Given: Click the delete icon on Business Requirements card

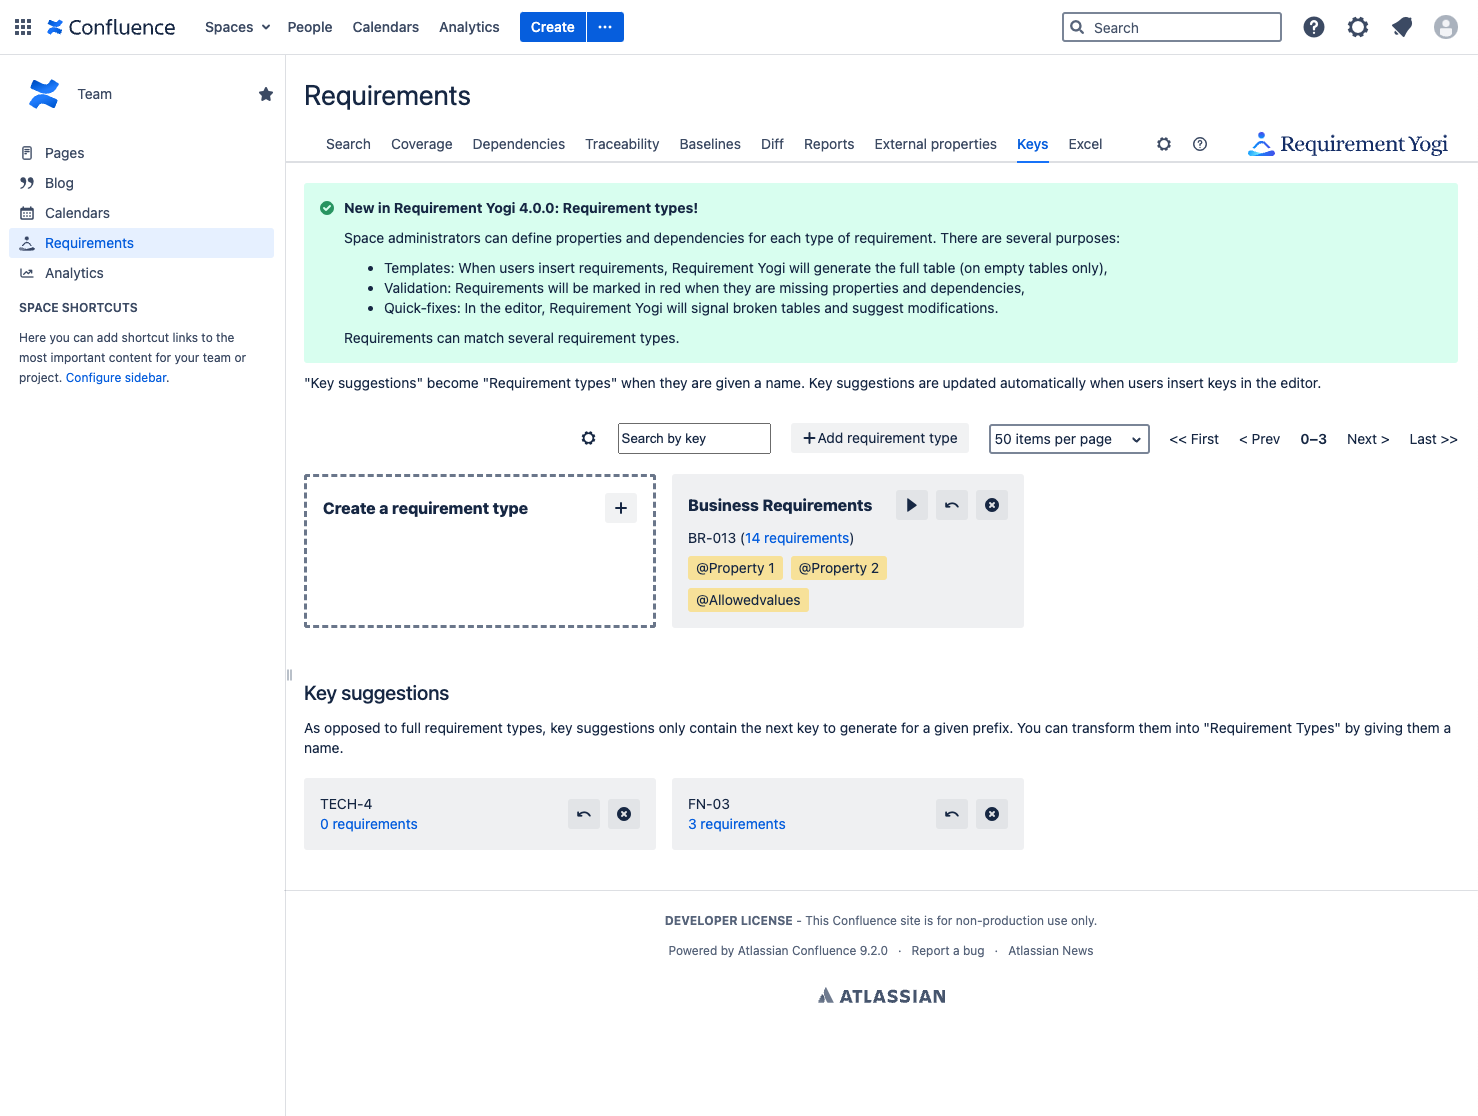Looking at the screenshot, I should click(991, 505).
